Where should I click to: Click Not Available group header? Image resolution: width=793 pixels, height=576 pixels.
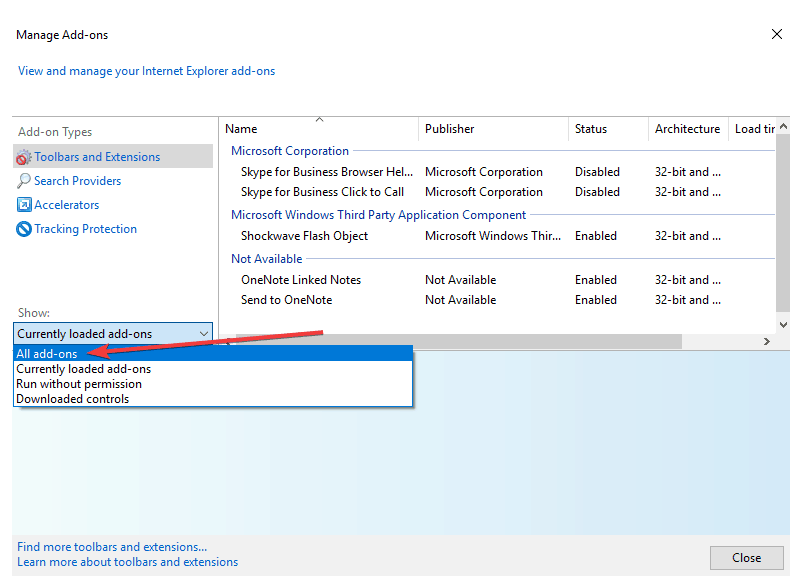point(267,259)
